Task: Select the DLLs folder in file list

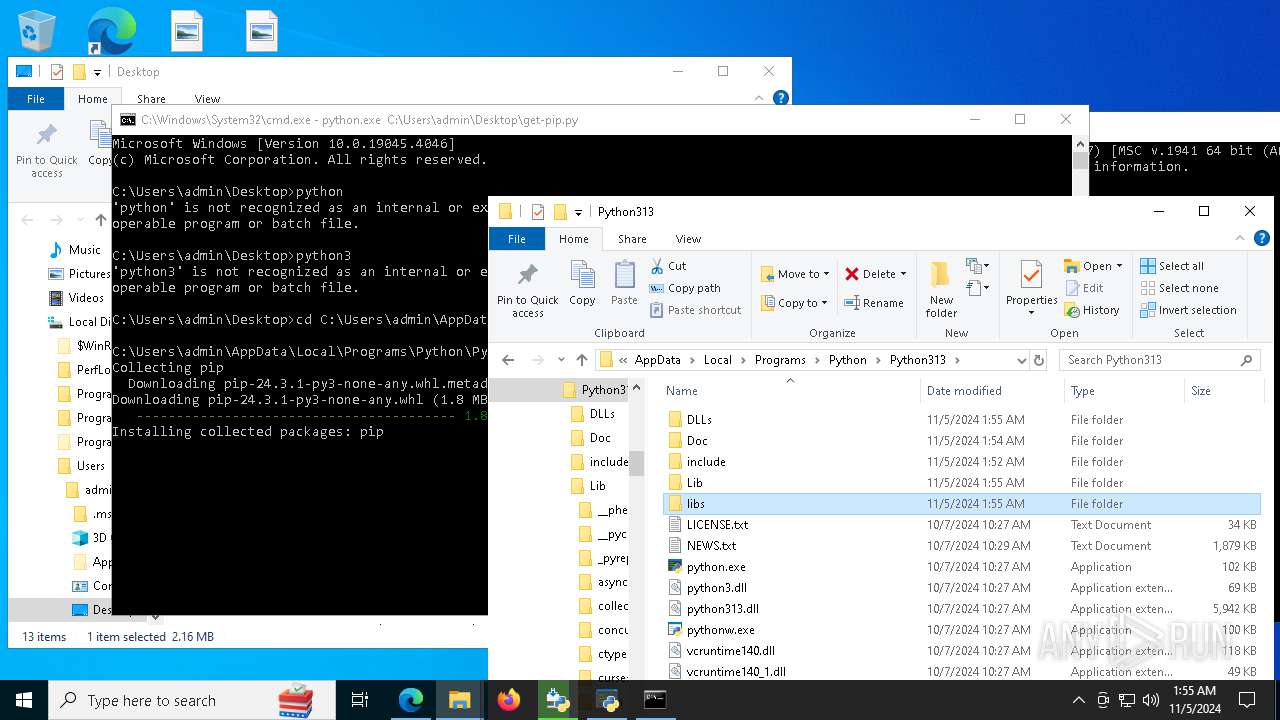Action: coord(699,420)
